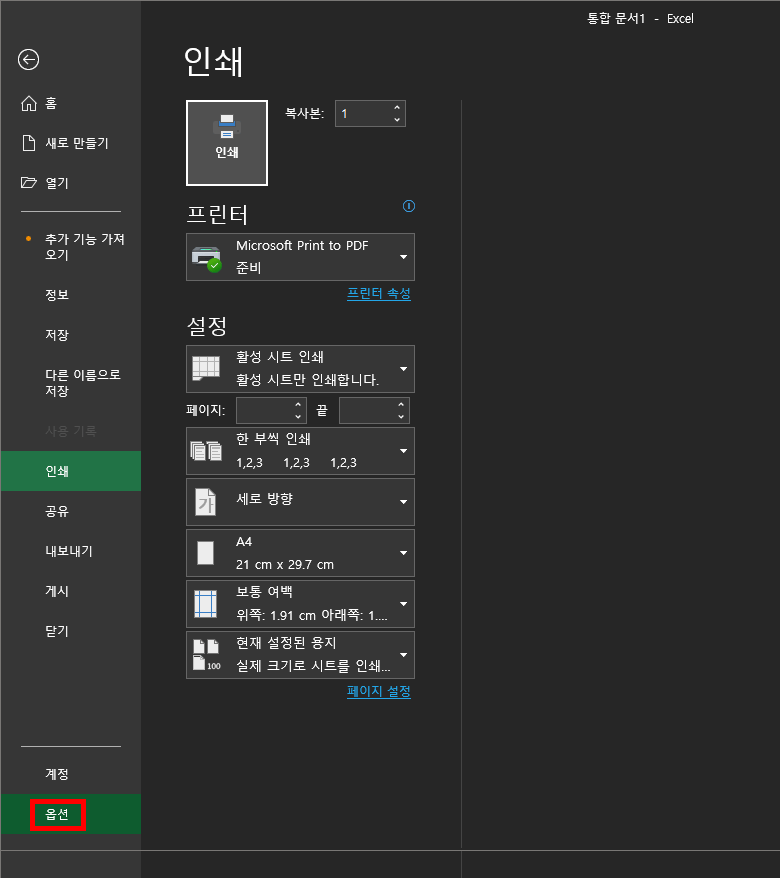Open the 페이지 설정 link
780x878 pixels.
click(379, 692)
